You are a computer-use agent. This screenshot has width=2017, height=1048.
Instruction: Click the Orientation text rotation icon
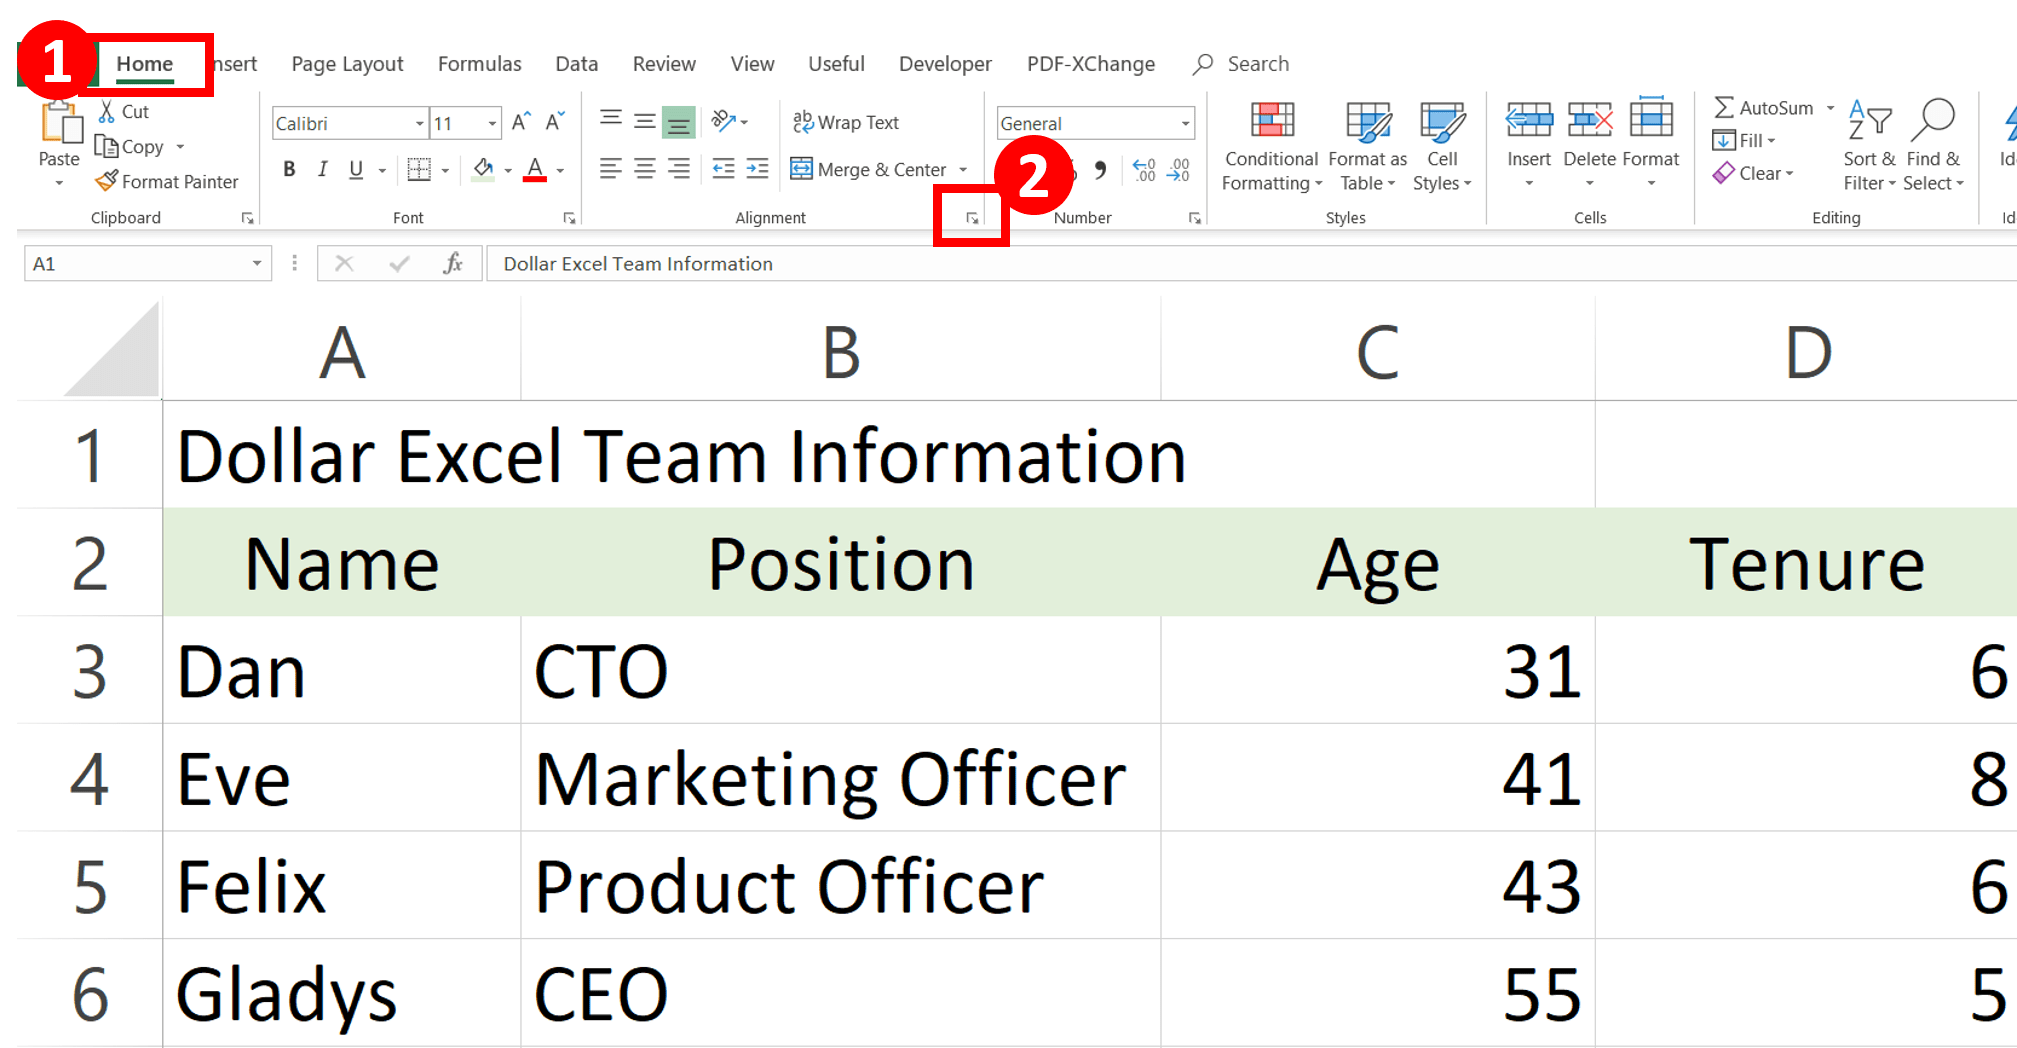pos(723,122)
